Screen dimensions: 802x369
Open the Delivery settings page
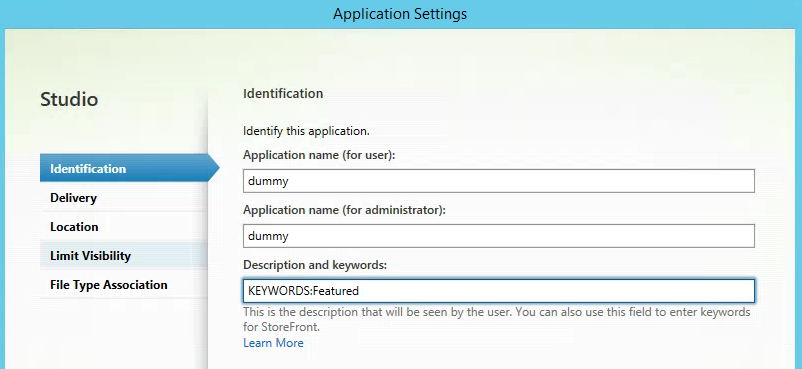click(x=124, y=198)
